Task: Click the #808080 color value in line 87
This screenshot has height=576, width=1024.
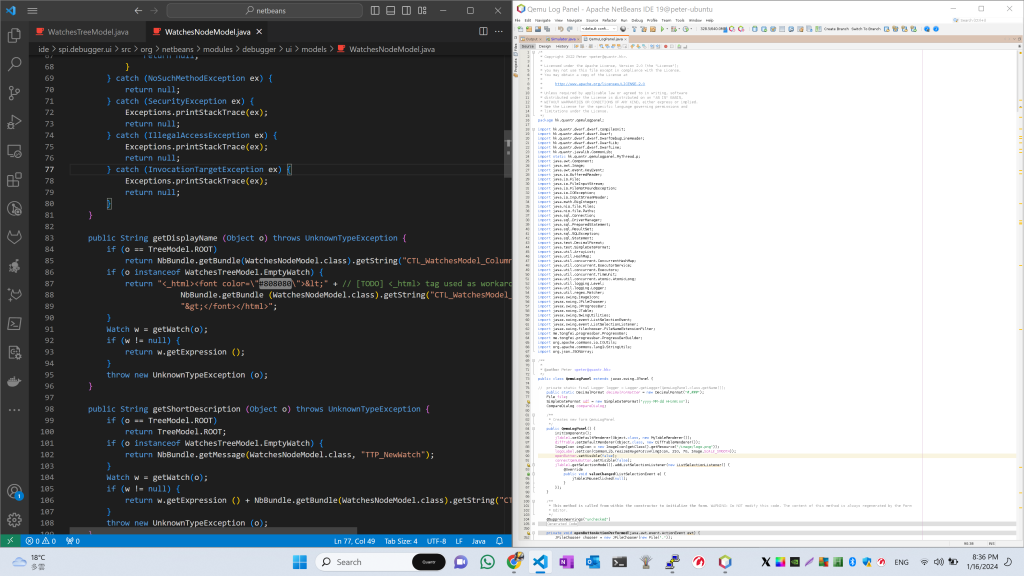Action: [x=276, y=283]
